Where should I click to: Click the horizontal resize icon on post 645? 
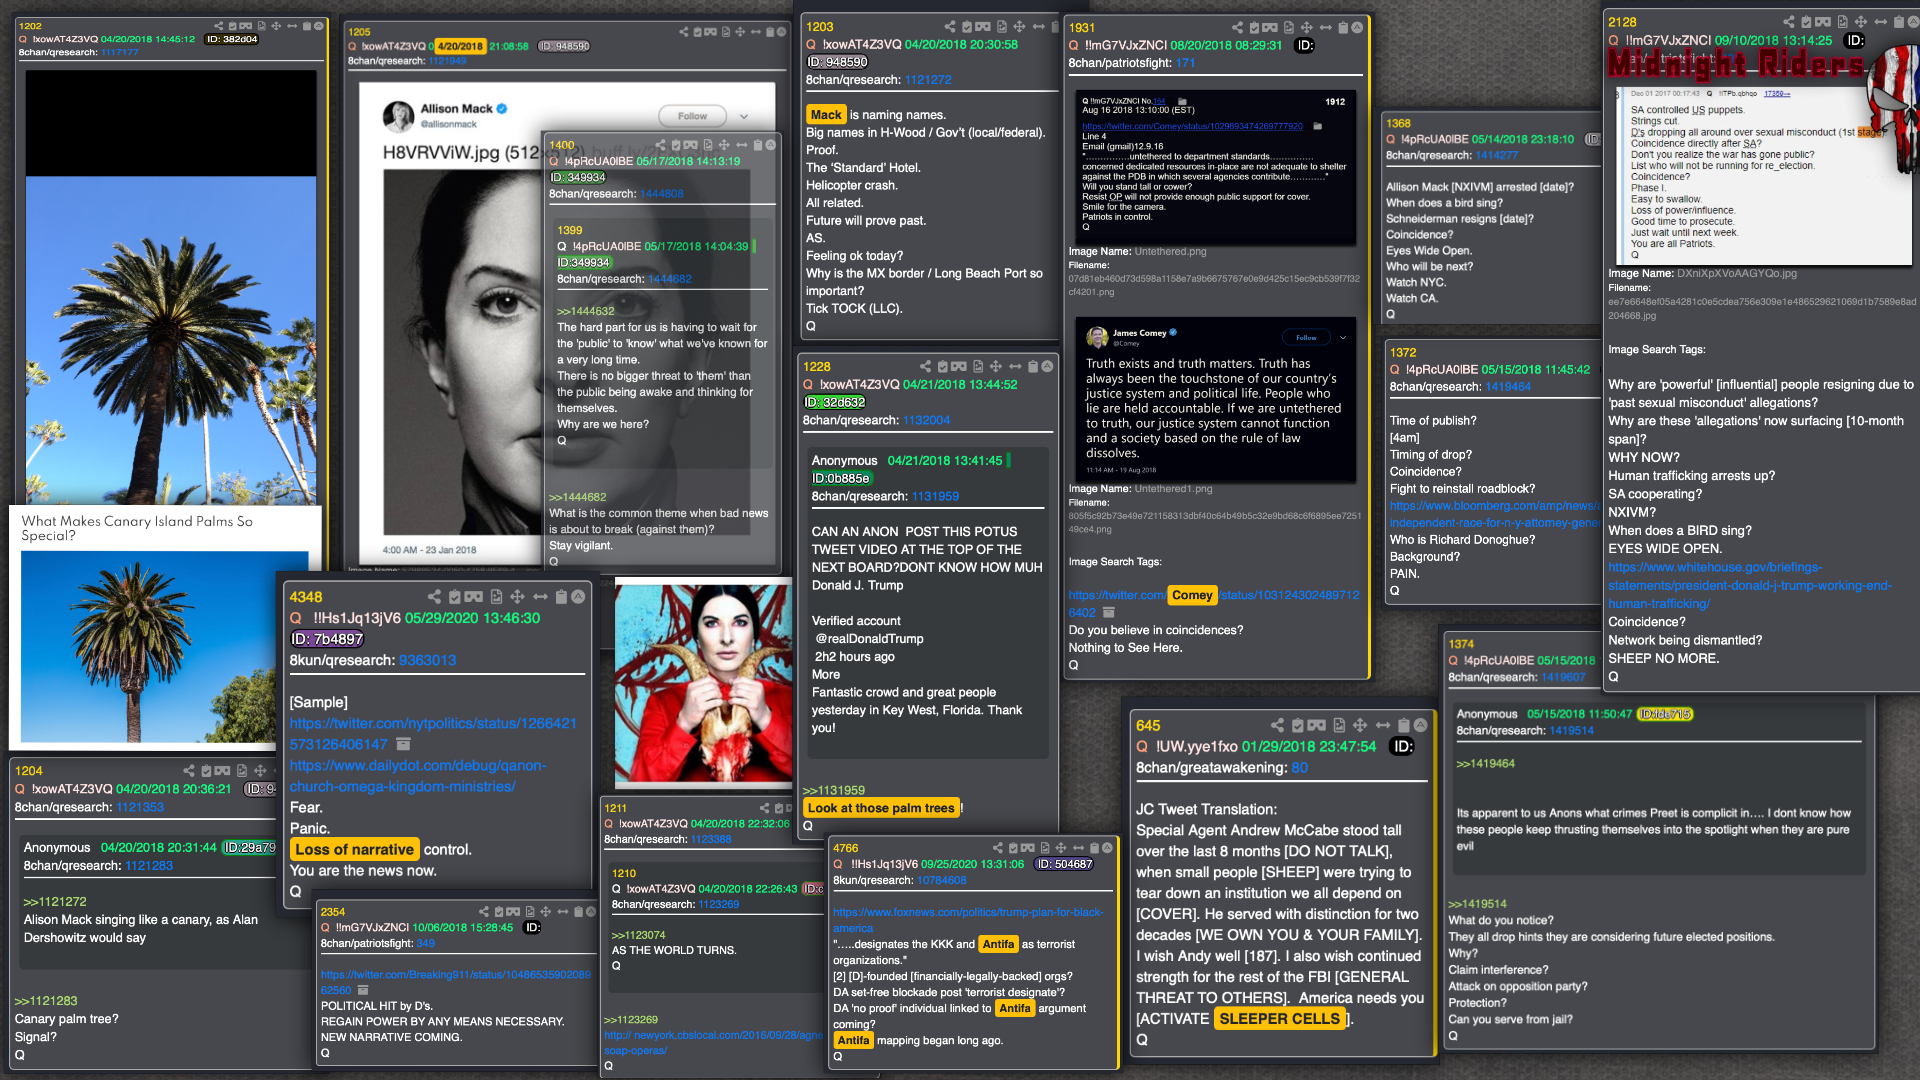pyautogui.click(x=1383, y=725)
